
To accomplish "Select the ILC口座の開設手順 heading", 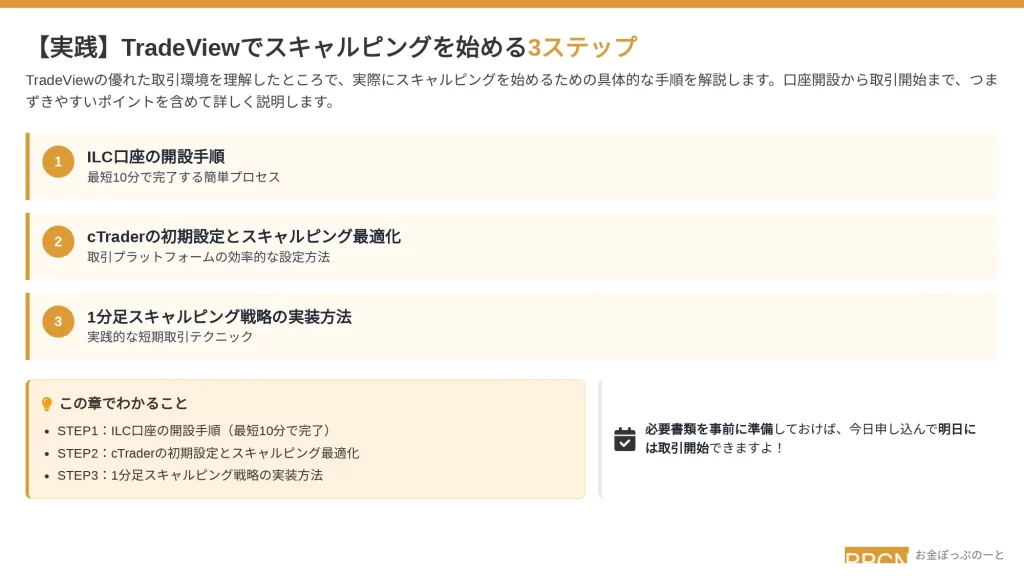I will (x=155, y=157).
